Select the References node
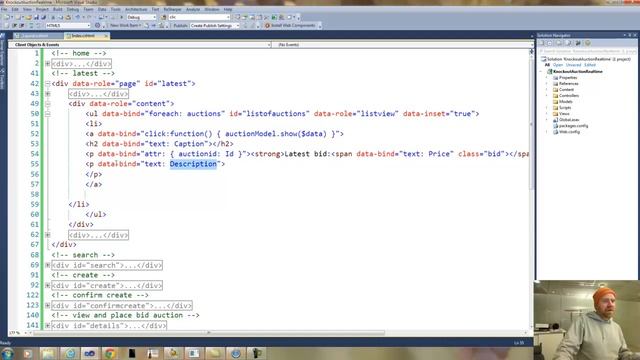Image resolution: width=640 pixels, height=360 pixels. (x=566, y=84)
